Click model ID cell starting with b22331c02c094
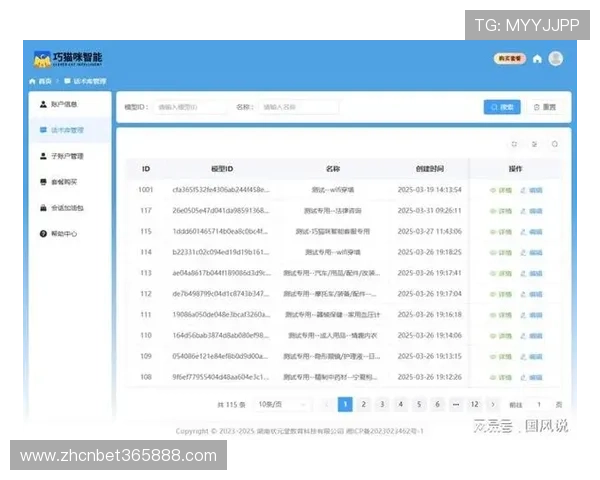Viewport: 600px width, 480px height. pyautogui.click(x=221, y=252)
